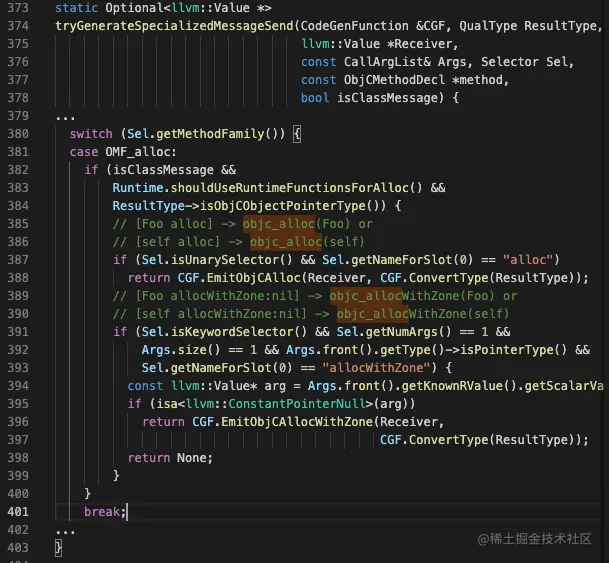Click objc_allocWithZone(self) comment on line 390
This screenshot has width=609, height=563.
[423, 314]
